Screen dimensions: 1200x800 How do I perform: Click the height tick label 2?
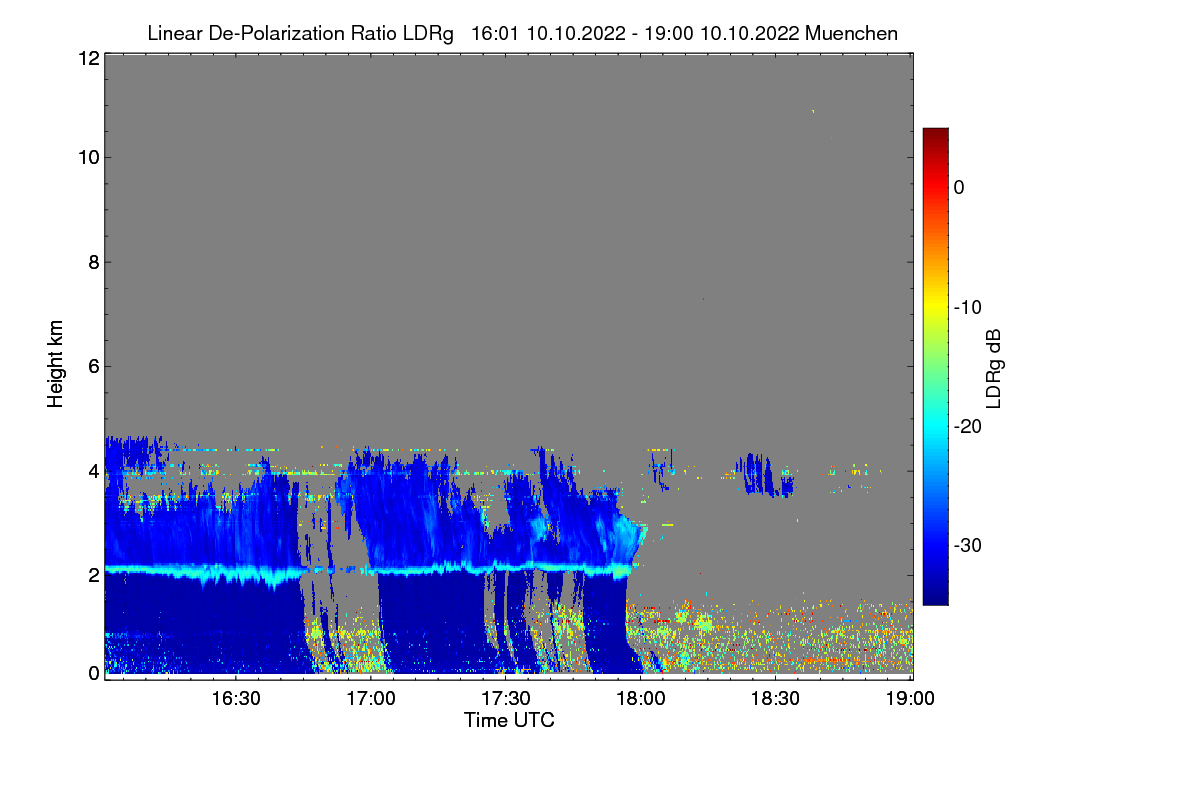pos(92,575)
